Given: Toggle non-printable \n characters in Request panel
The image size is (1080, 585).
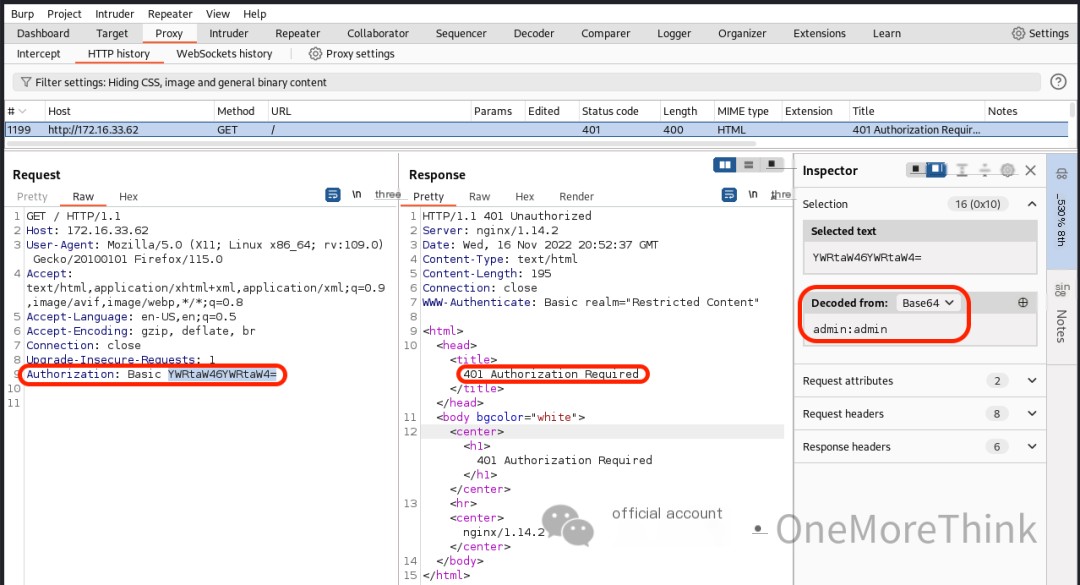Looking at the screenshot, I should pos(357,195).
